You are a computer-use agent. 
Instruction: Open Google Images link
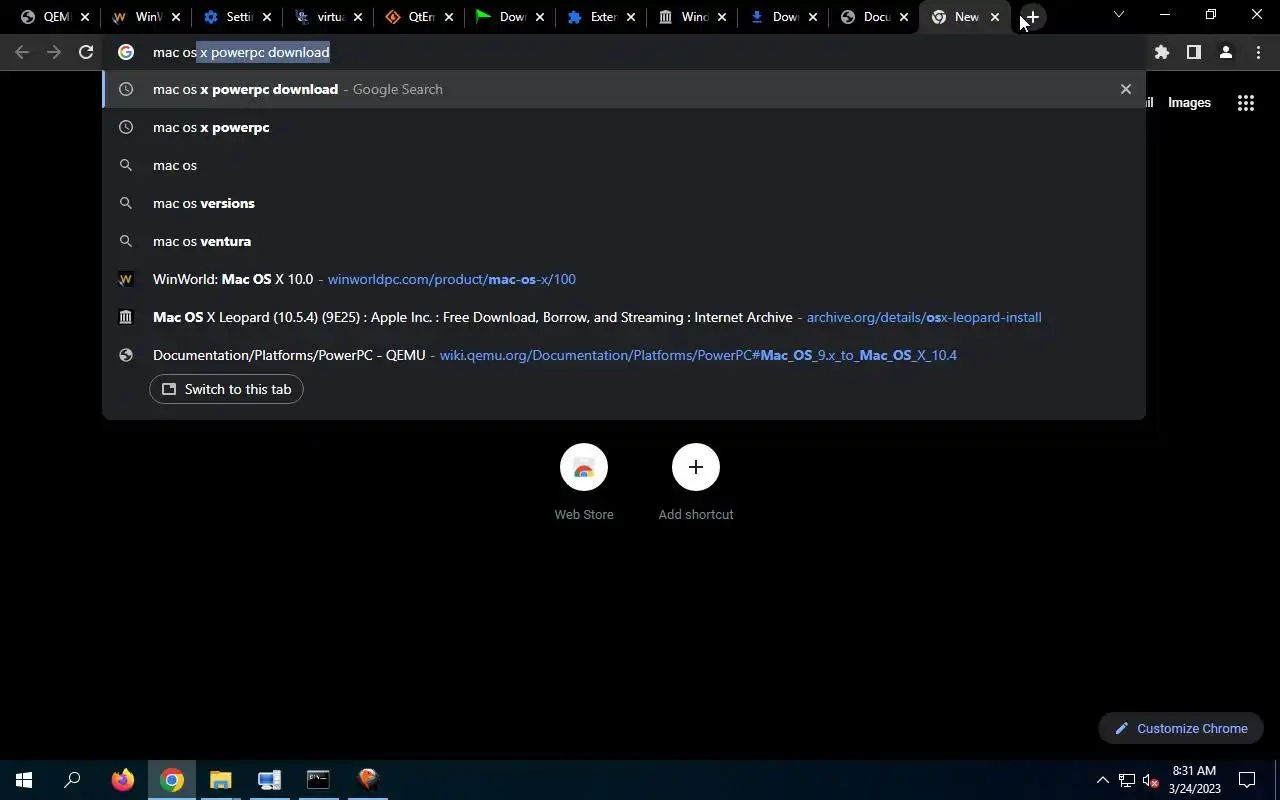tap(1189, 102)
